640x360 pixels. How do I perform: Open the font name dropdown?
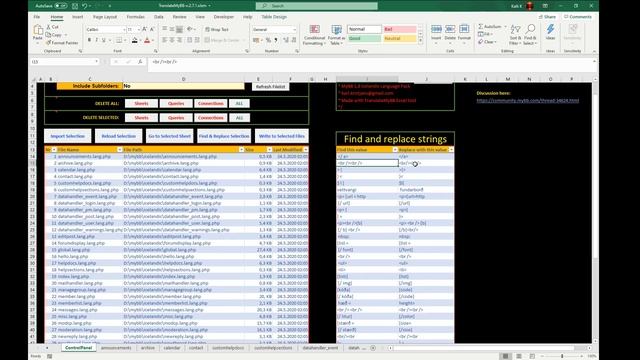tap(124, 29)
